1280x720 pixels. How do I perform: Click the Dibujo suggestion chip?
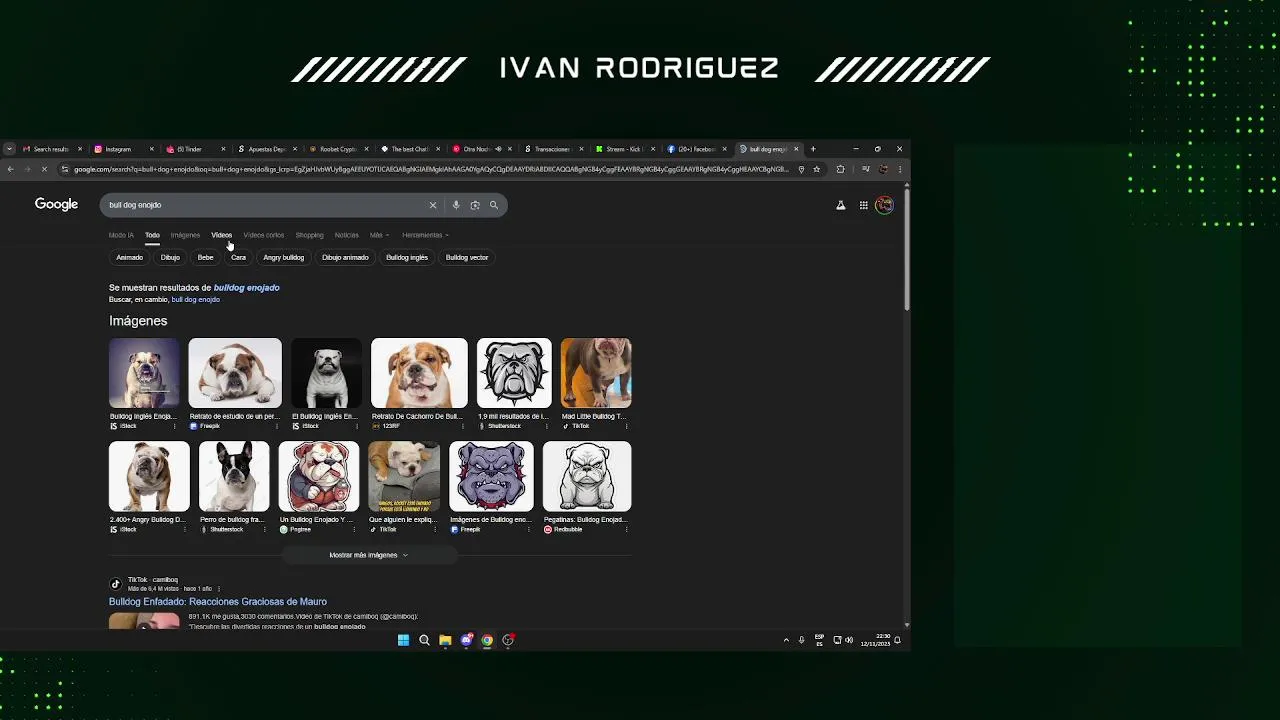point(170,257)
